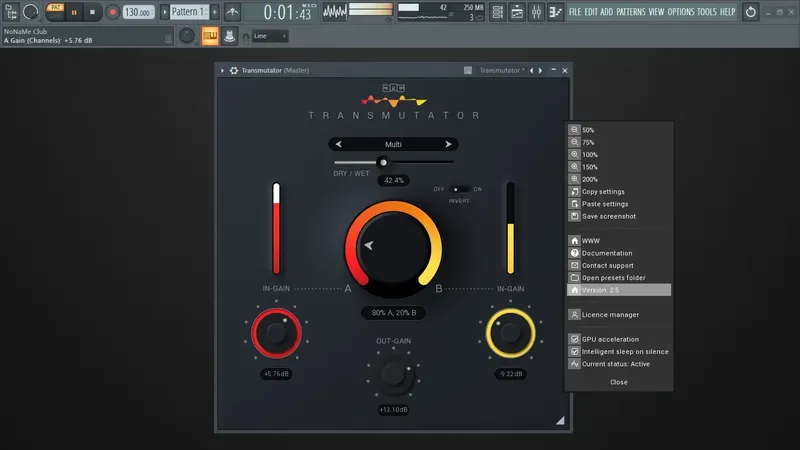Click the large A/B morph knob

click(x=393, y=248)
